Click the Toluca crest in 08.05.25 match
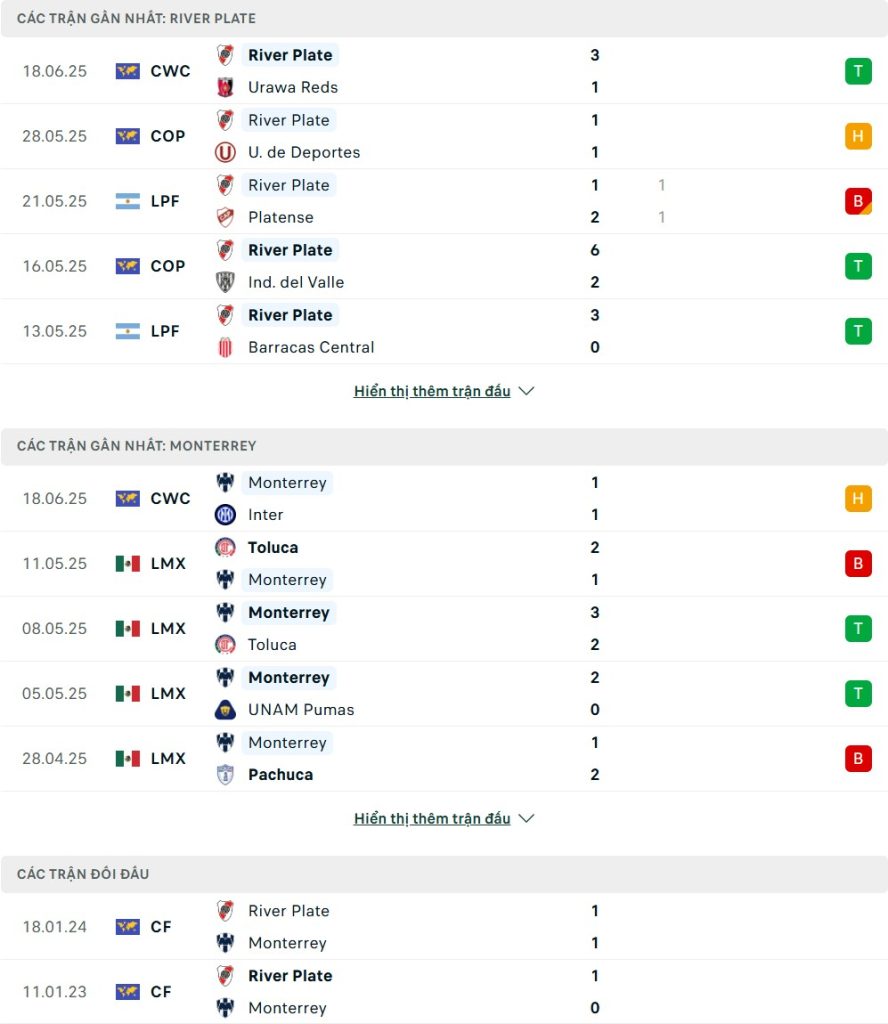 click(x=225, y=645)
